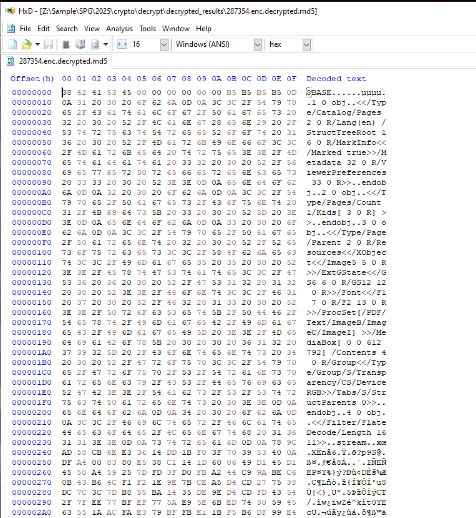Open the View menu
The width and height of the screenshot is (476, 518).
pos(92,28)
